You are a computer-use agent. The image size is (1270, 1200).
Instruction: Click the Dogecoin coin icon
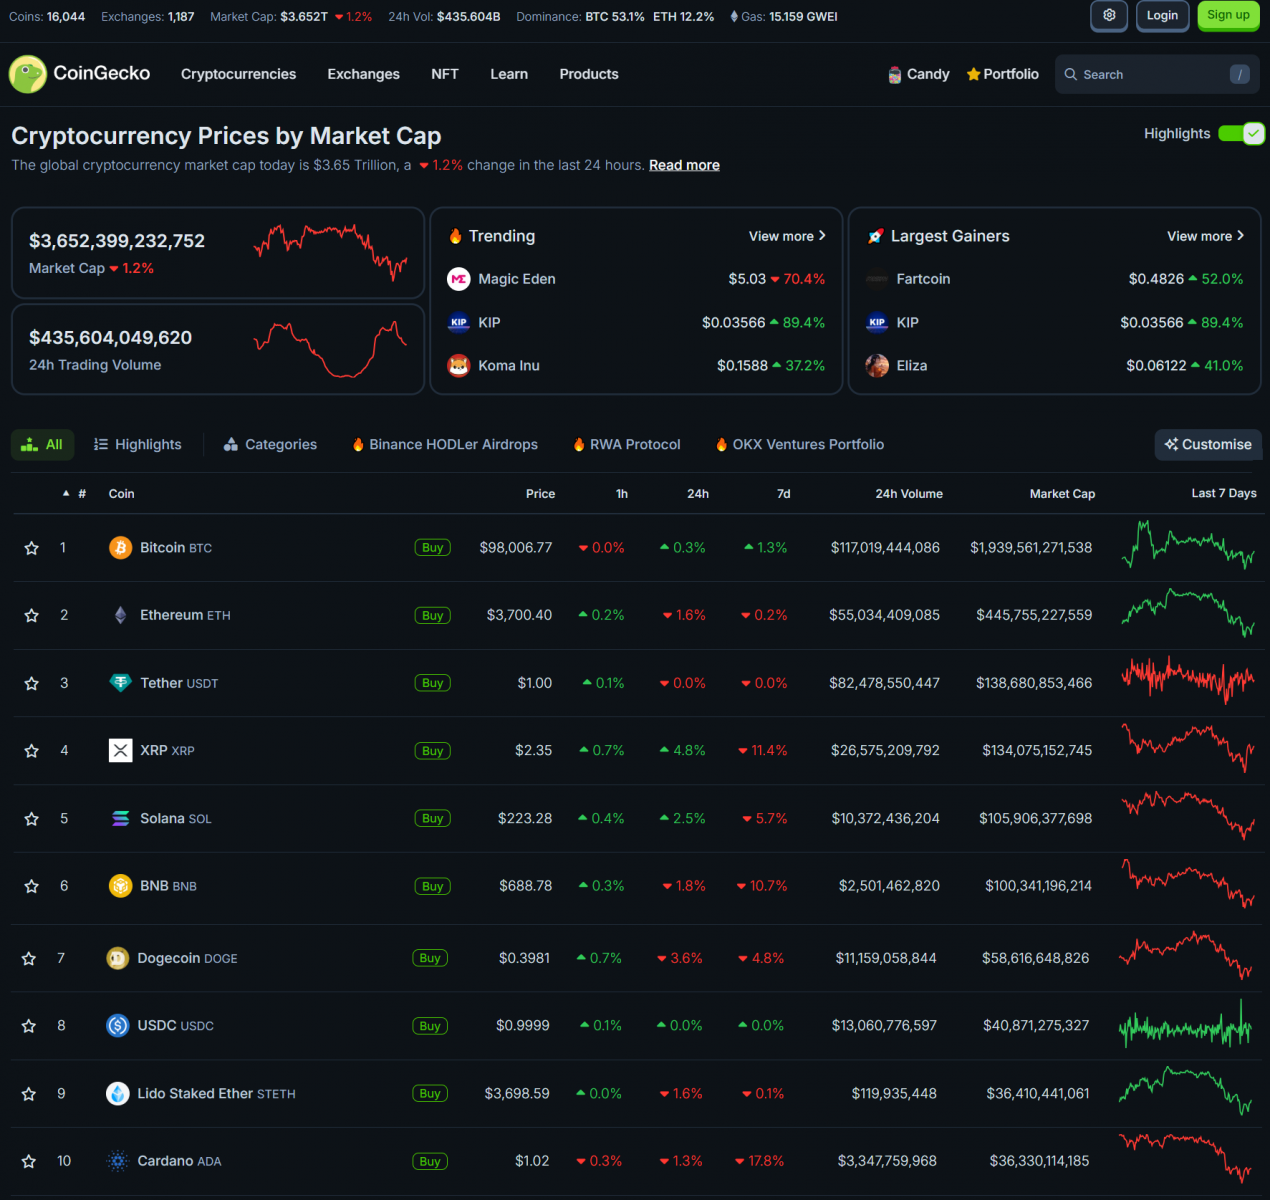pos(118,958)
